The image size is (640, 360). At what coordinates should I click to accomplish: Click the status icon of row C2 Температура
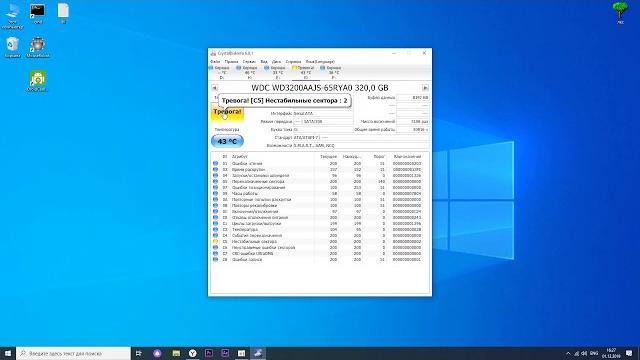215,229
